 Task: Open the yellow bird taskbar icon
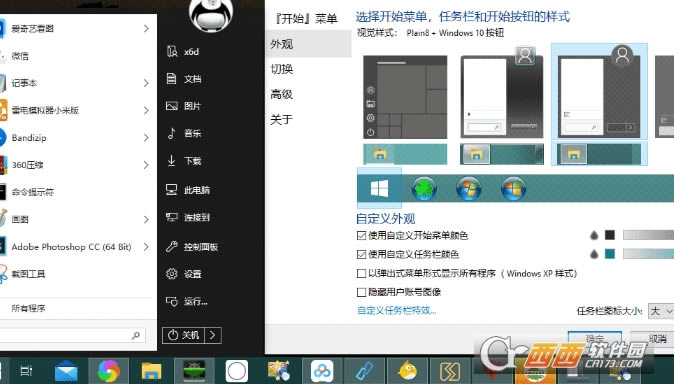tap(407, 371)
